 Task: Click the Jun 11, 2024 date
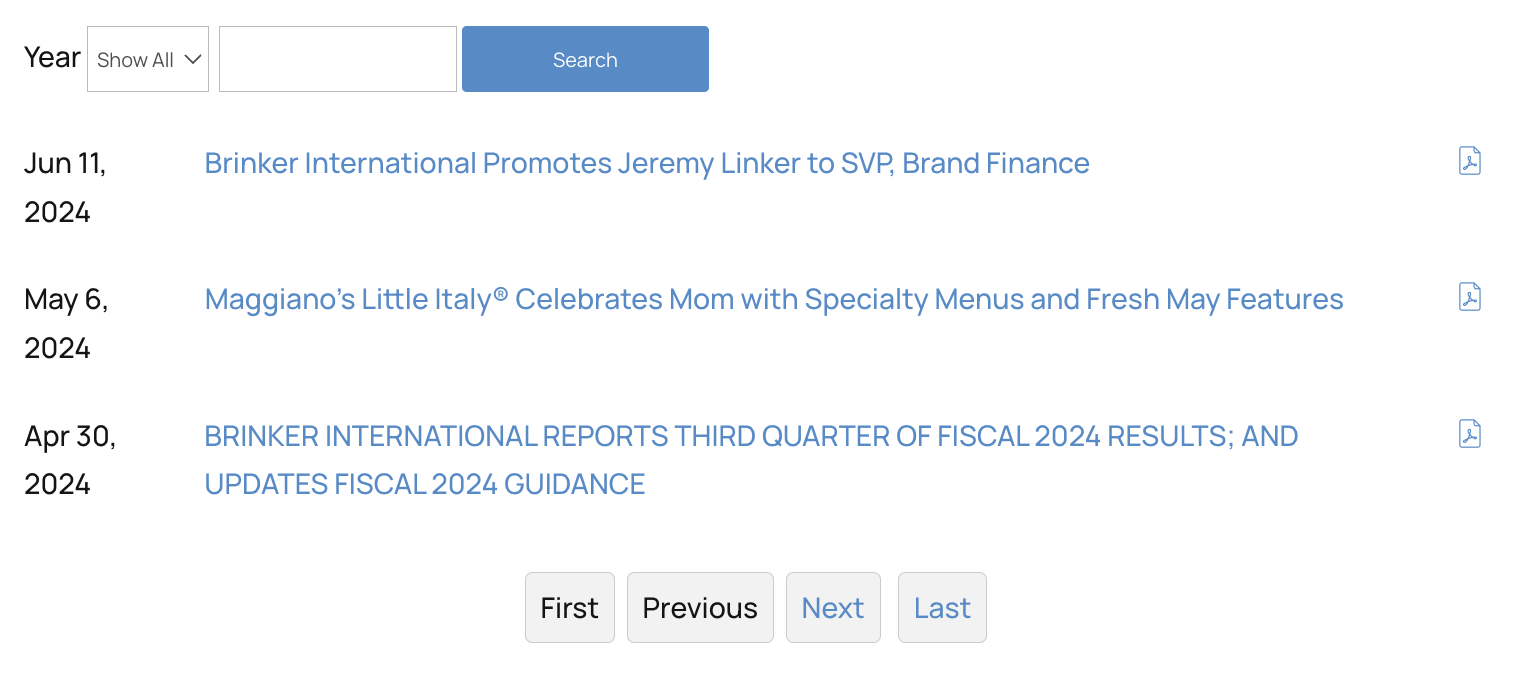65,187
